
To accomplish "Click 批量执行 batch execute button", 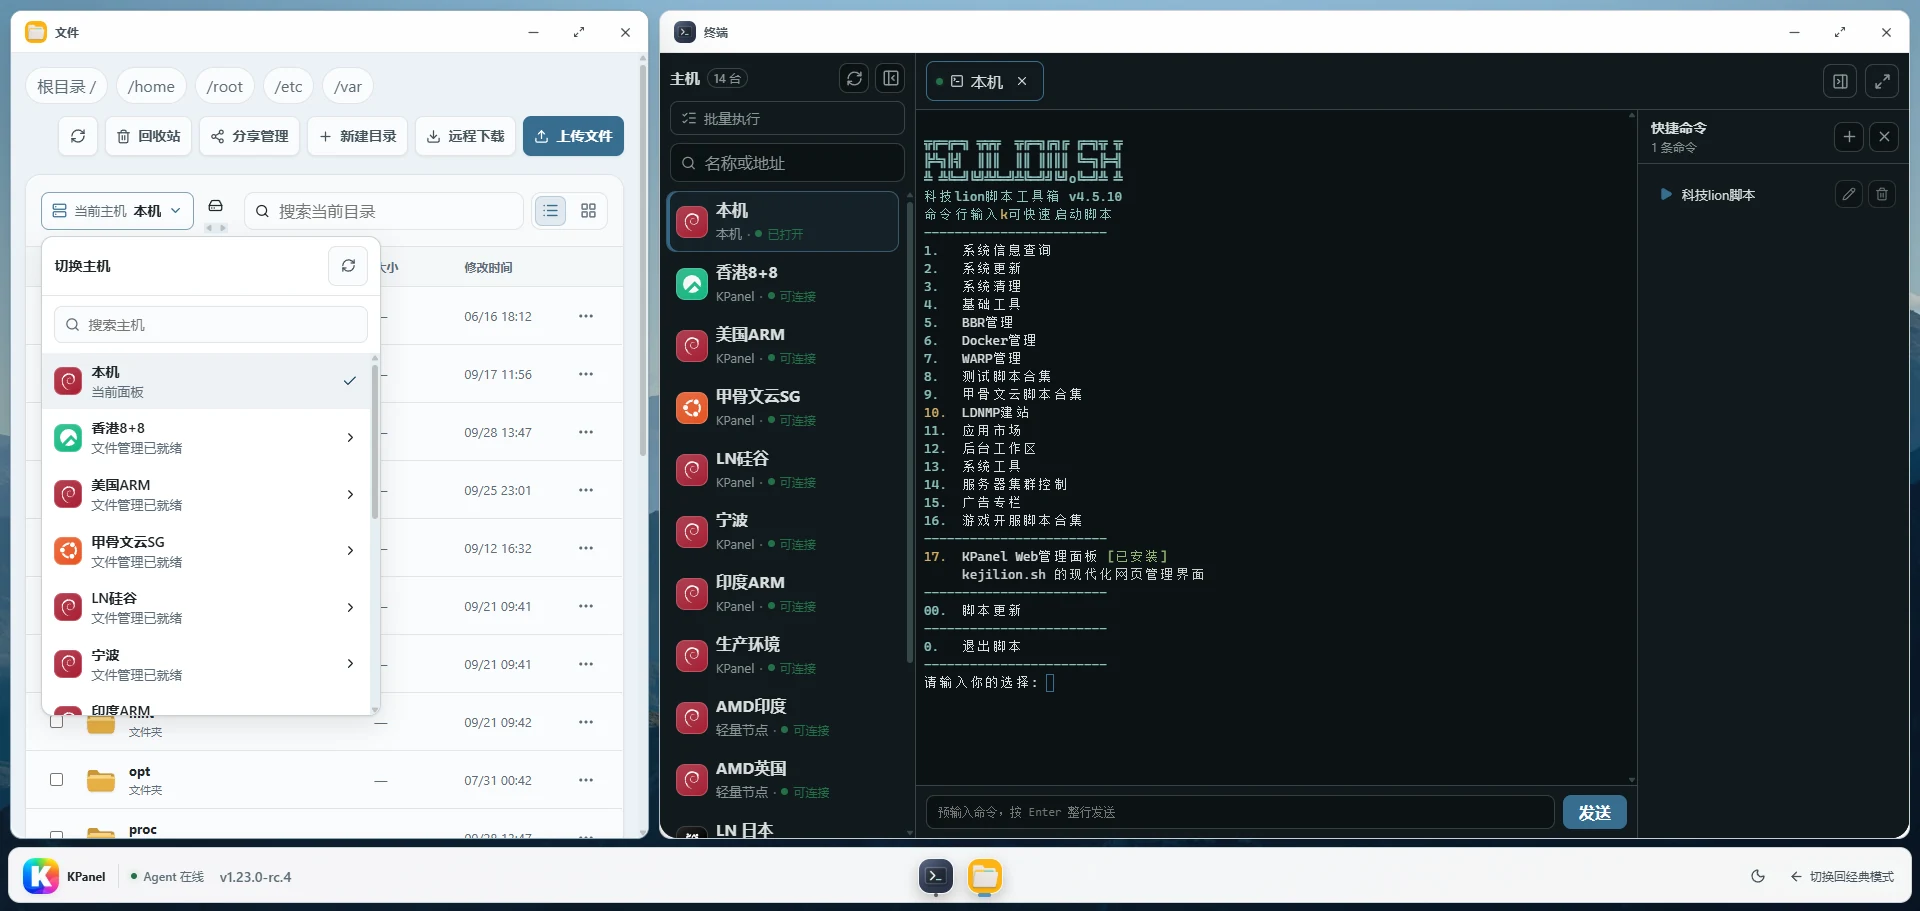I will point(787,118).
